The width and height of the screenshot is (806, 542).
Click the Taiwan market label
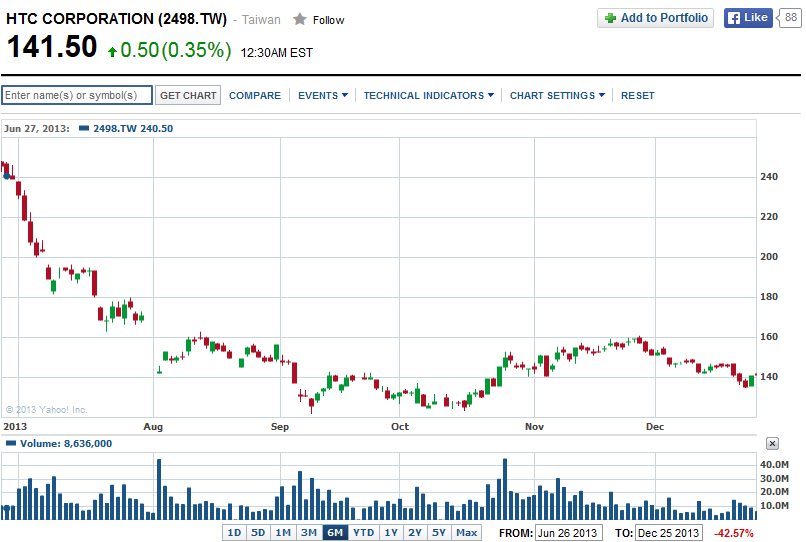pyautogui.click(x=261, y=20)
